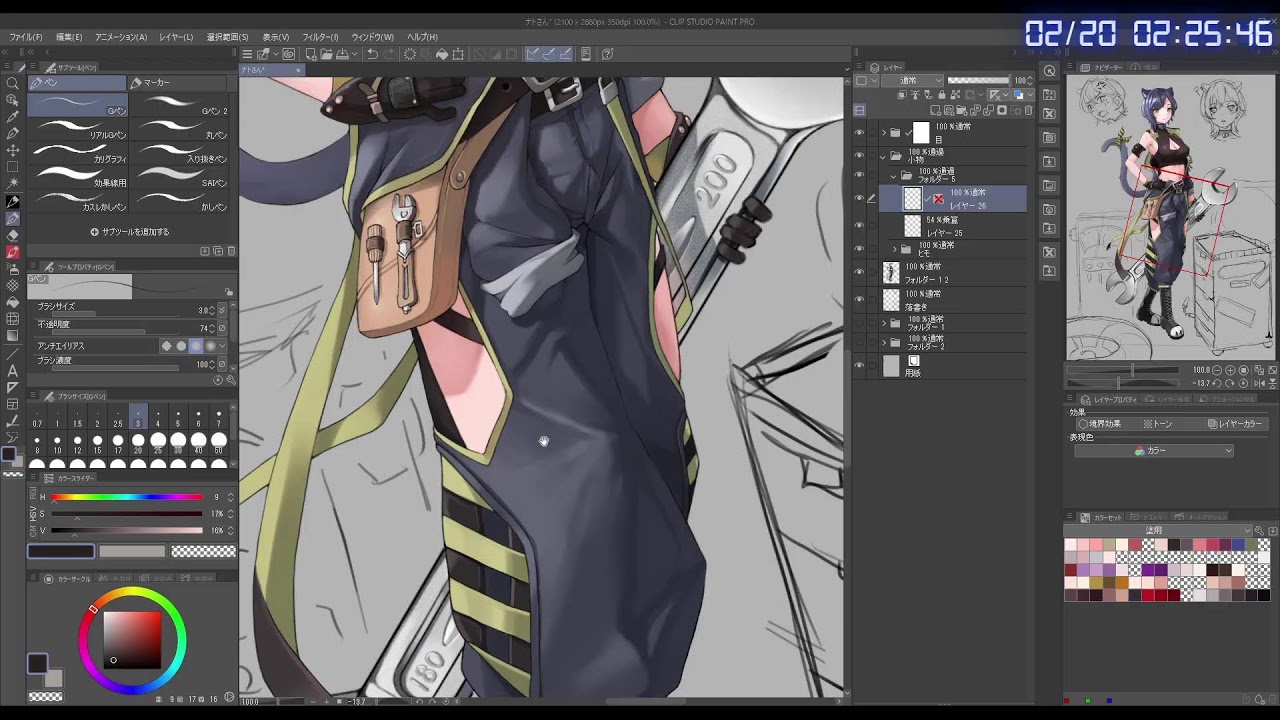Create new canvas from command bar

(311, 54)
